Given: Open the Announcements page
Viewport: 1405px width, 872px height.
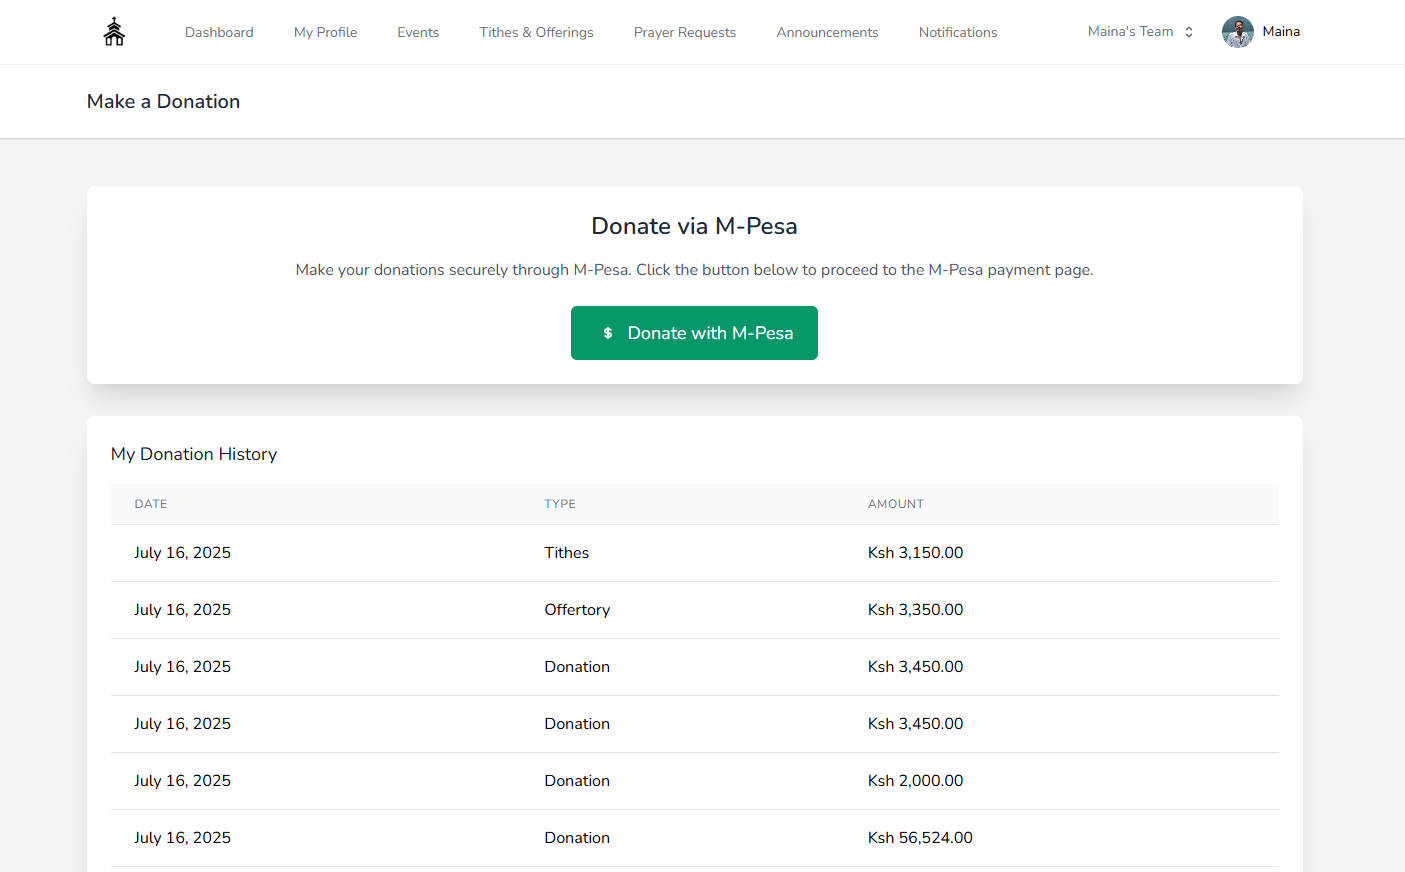Looking at the screenshot, I should (827, 32).
